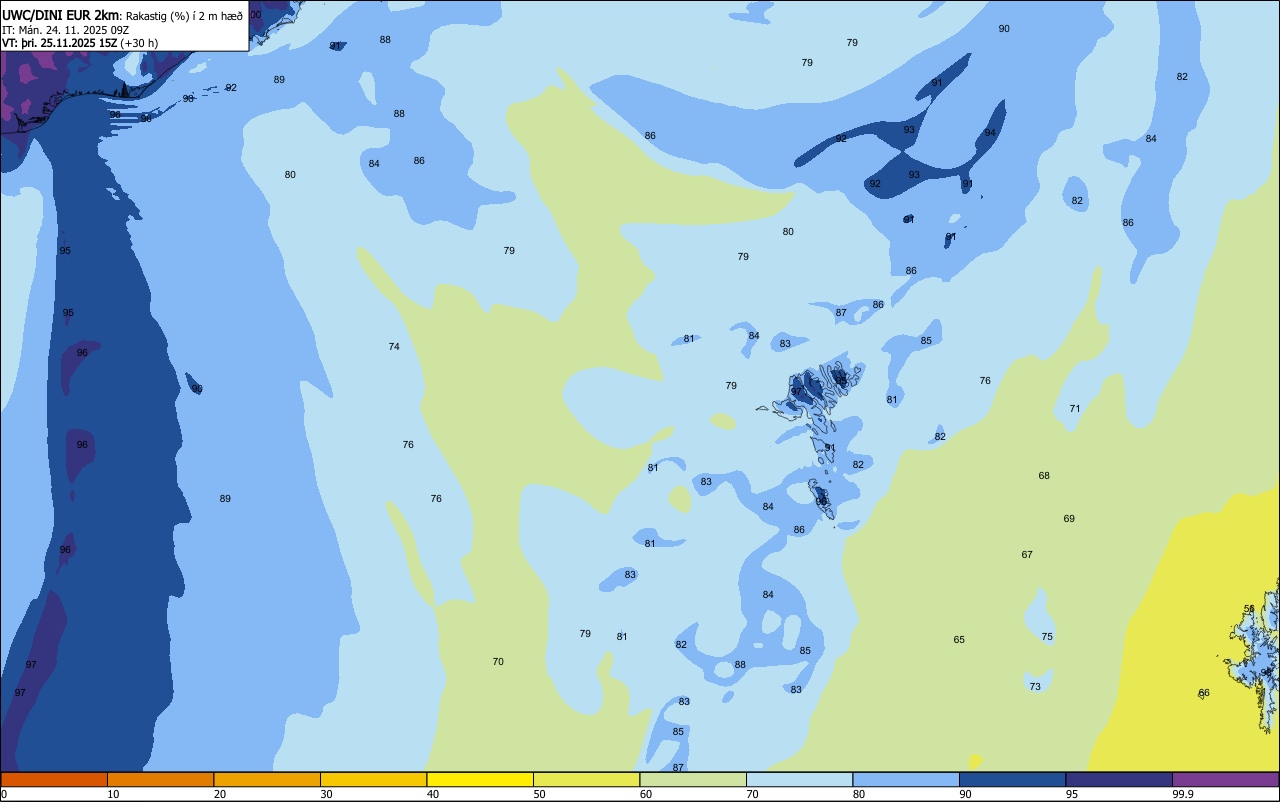
Task: Click the legend tick label "20"
Action: [x=220, y=794]
